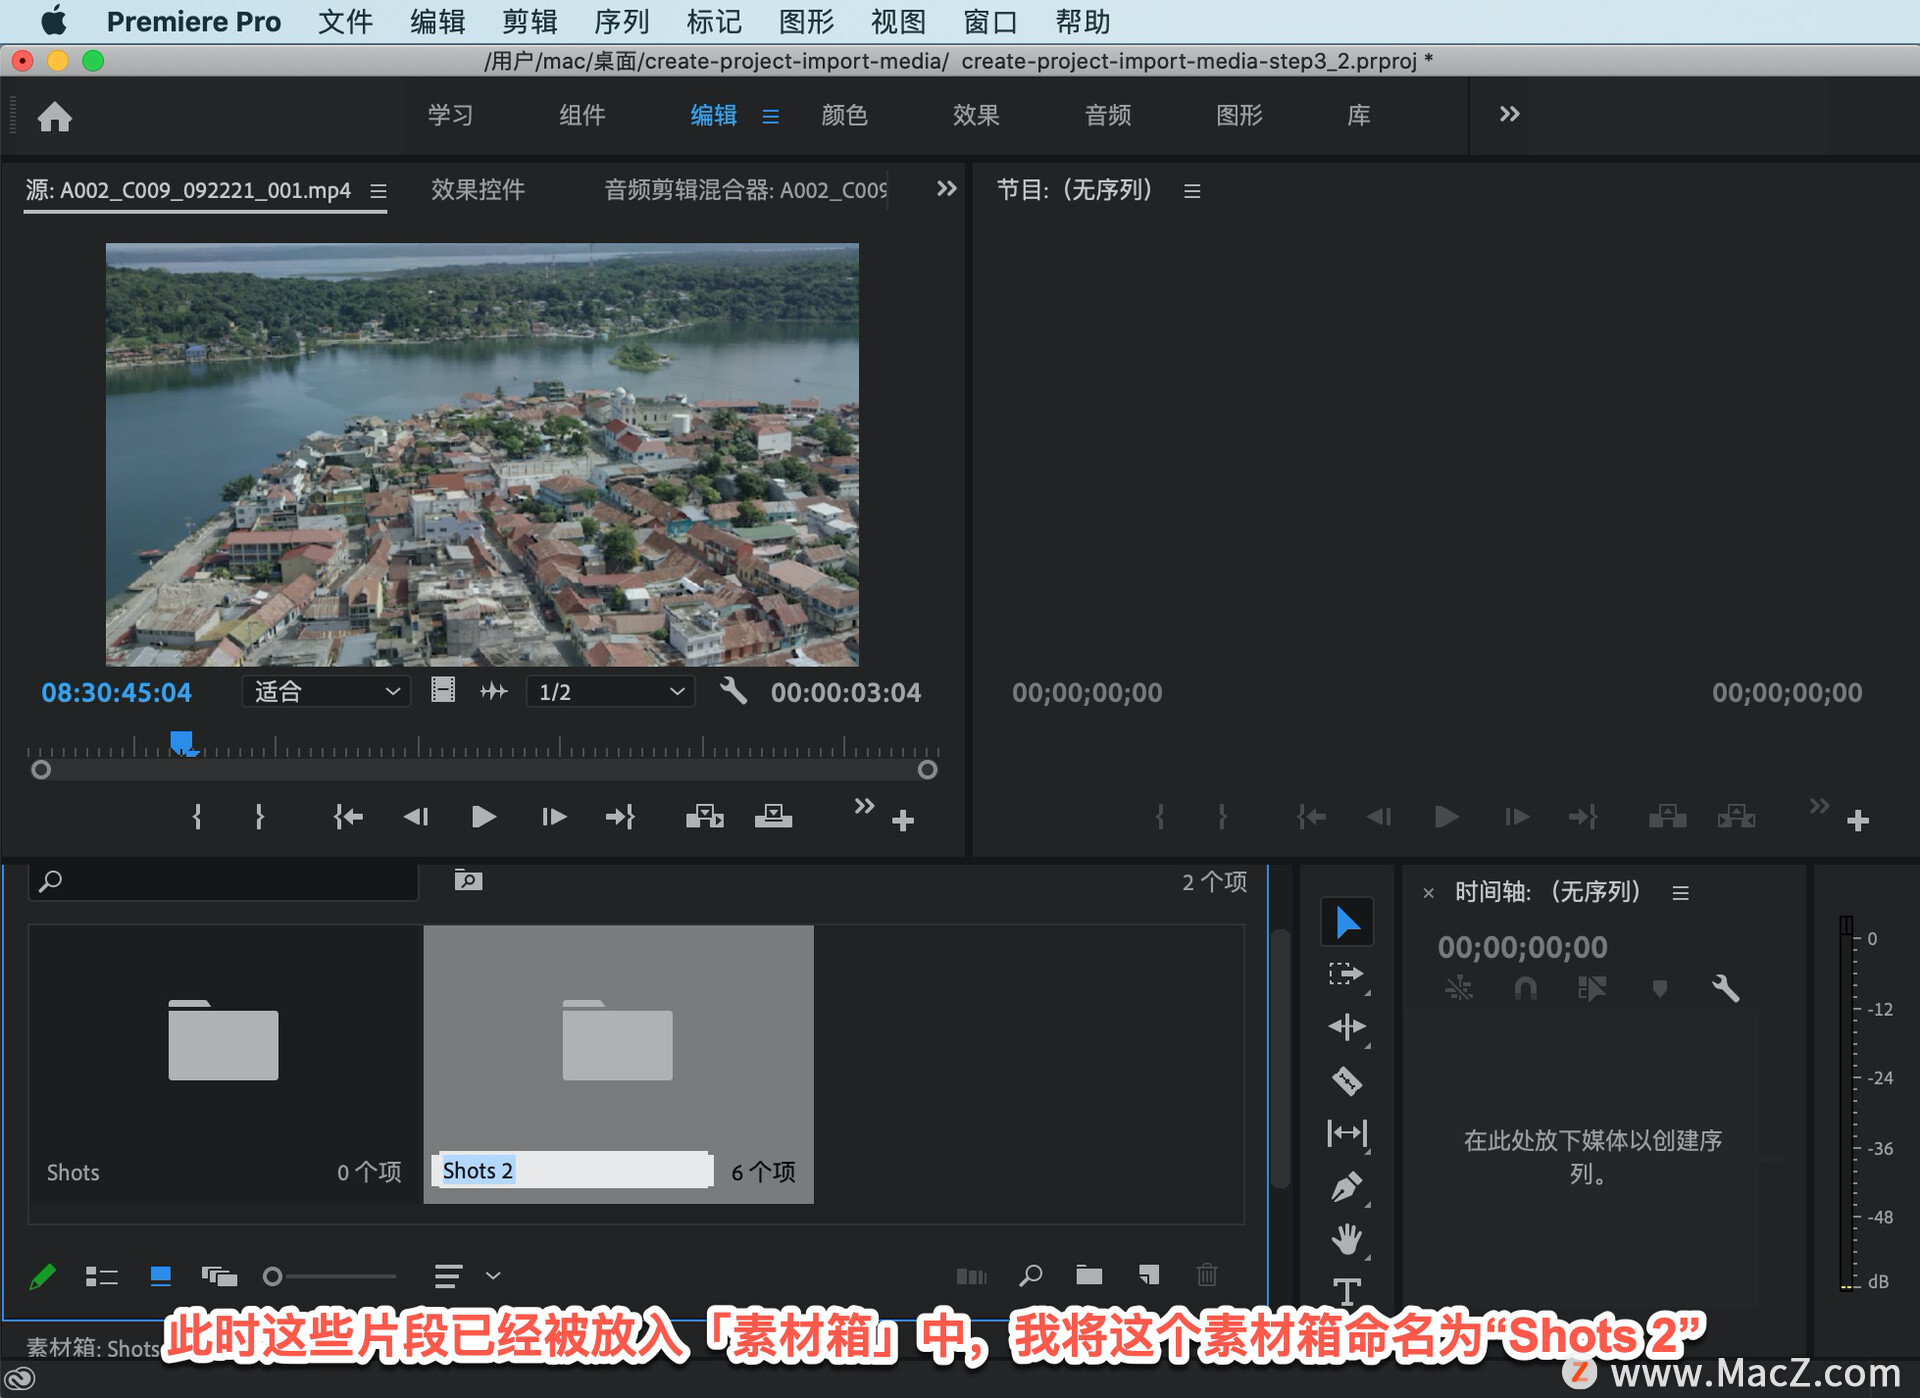Click Drag Audio Only waveform icon

pos(494,691)
